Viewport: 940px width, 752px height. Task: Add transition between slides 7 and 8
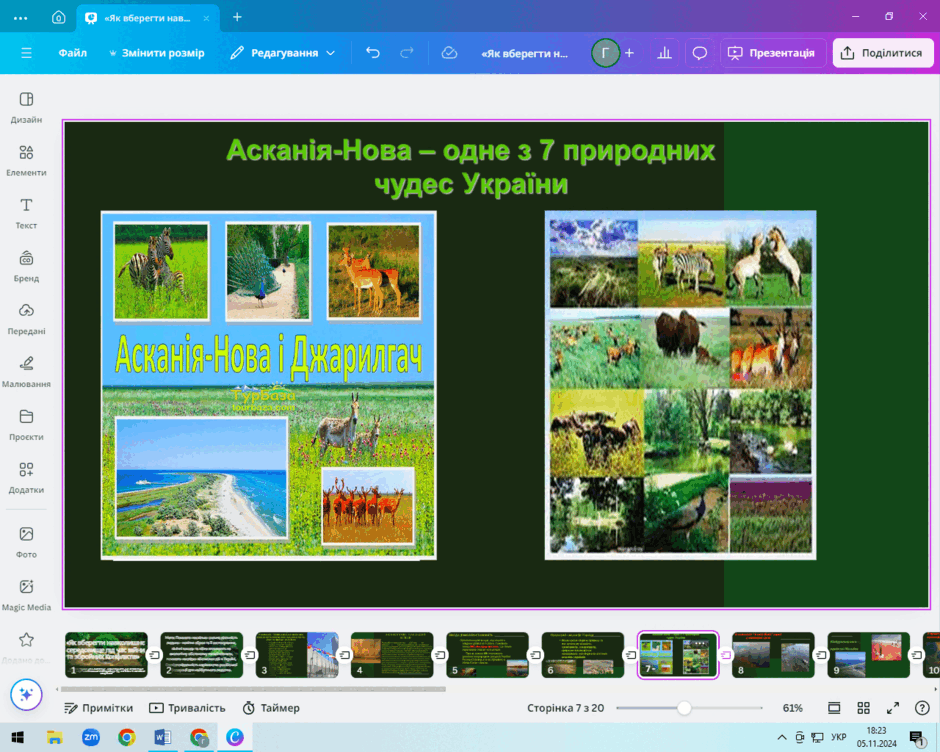[x=726, y=655]
